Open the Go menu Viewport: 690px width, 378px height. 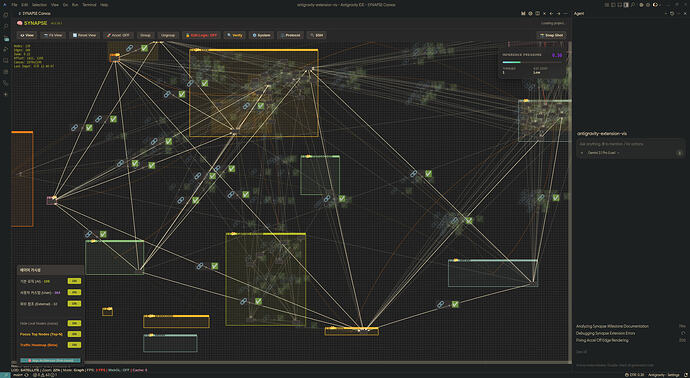point(65,4)
